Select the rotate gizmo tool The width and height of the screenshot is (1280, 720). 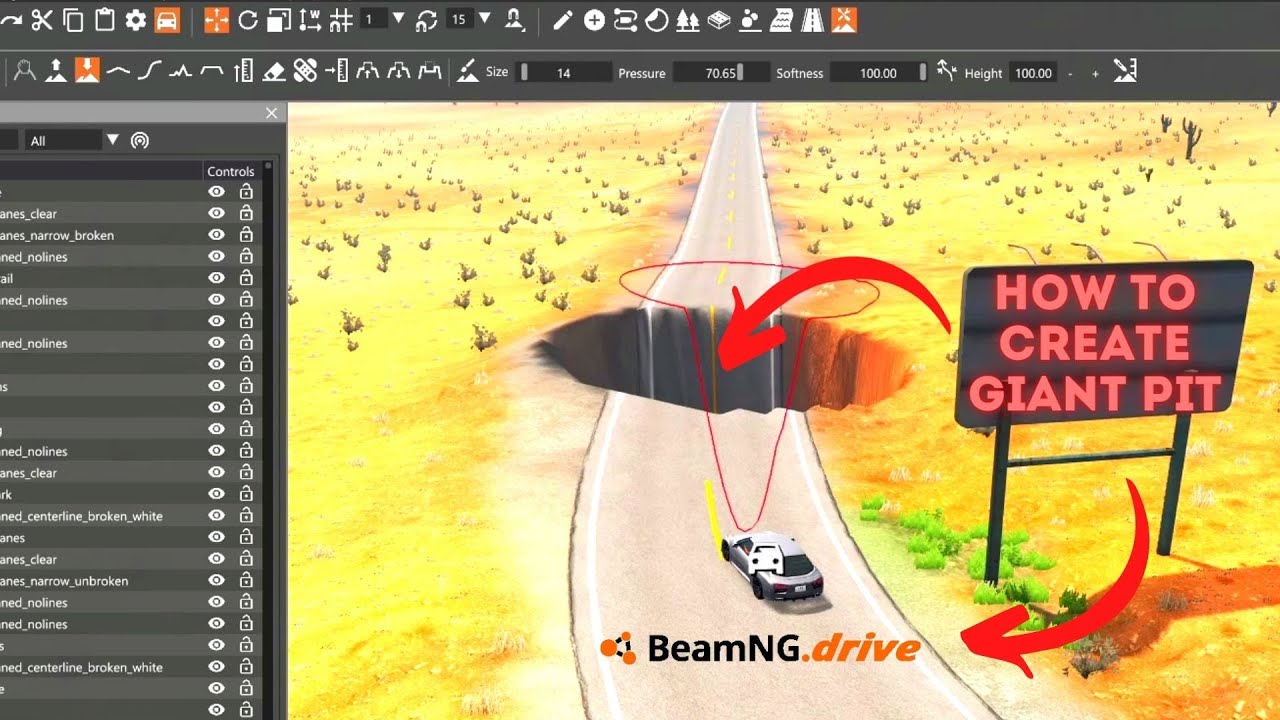click(248, 19)
